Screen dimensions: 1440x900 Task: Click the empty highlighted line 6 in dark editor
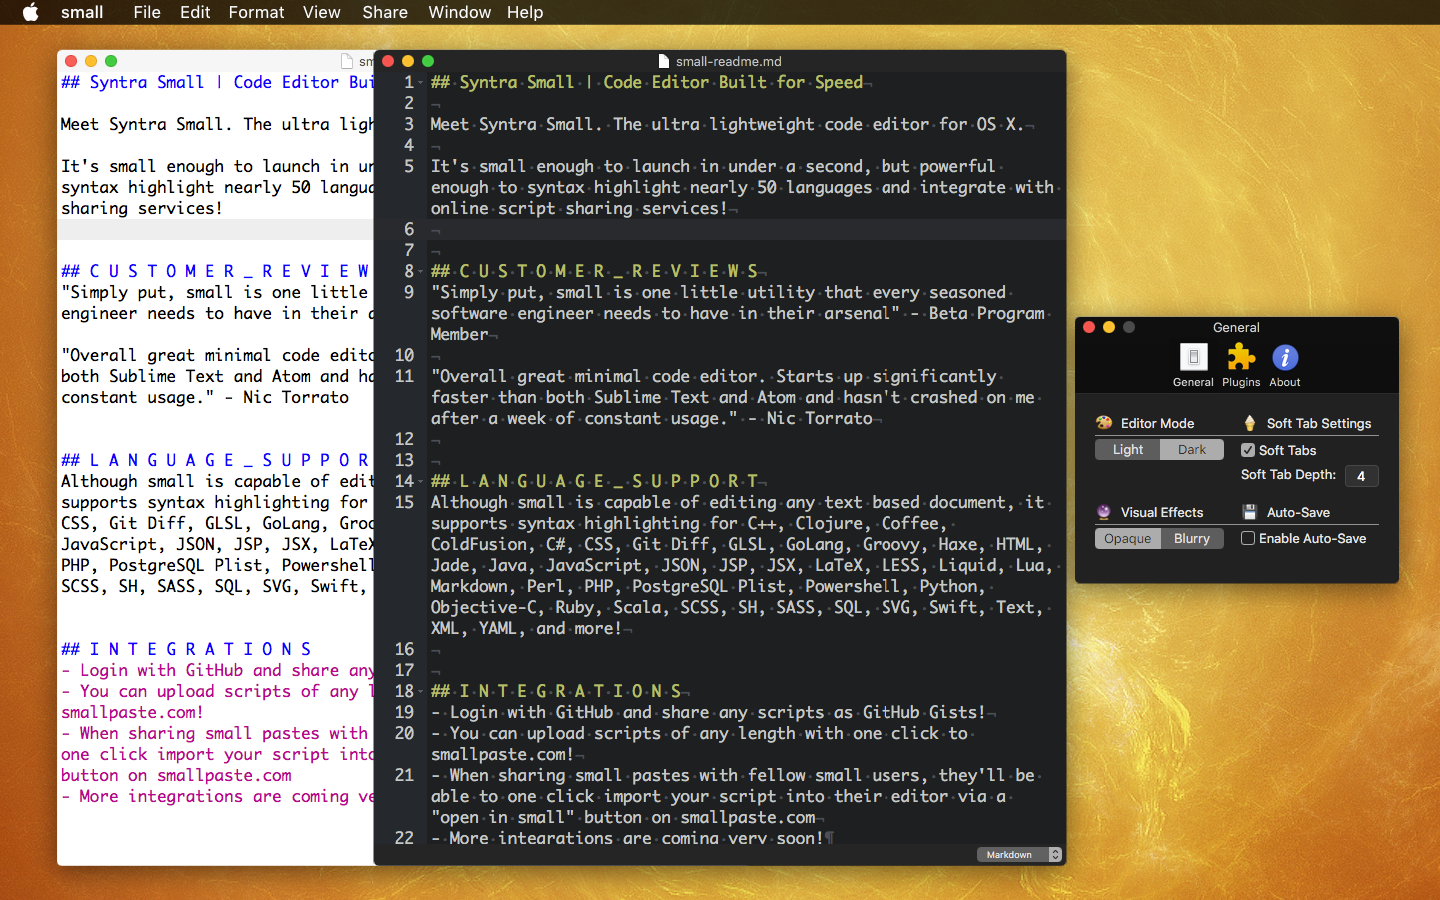746,229
